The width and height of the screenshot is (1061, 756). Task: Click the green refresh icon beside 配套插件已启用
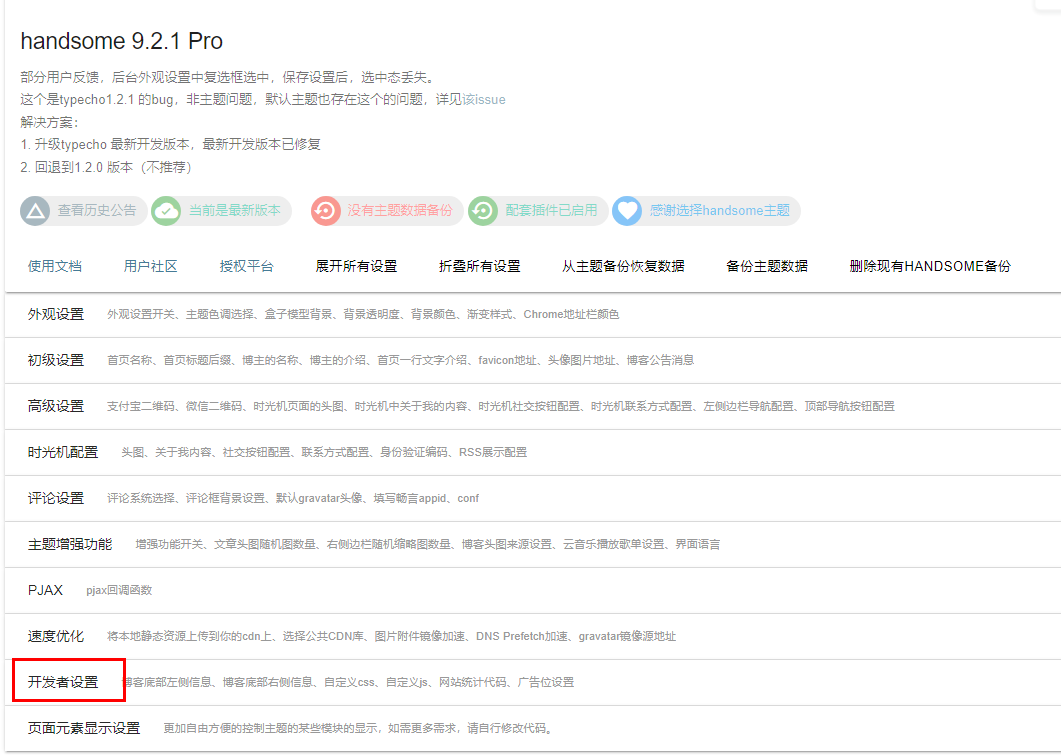(483, 211)
